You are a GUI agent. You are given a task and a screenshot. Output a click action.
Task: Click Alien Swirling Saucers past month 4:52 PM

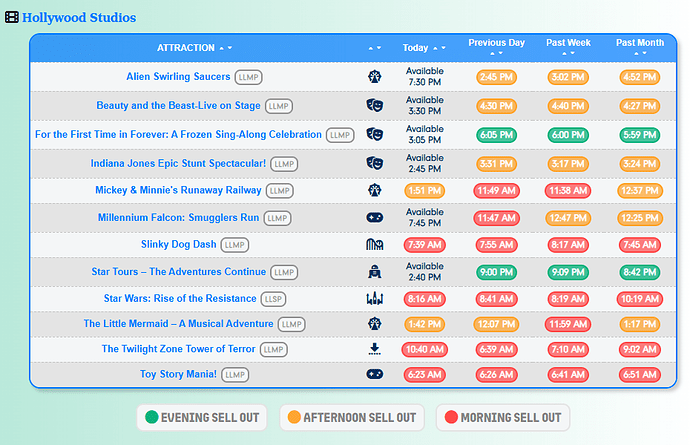tap(640, 77)
